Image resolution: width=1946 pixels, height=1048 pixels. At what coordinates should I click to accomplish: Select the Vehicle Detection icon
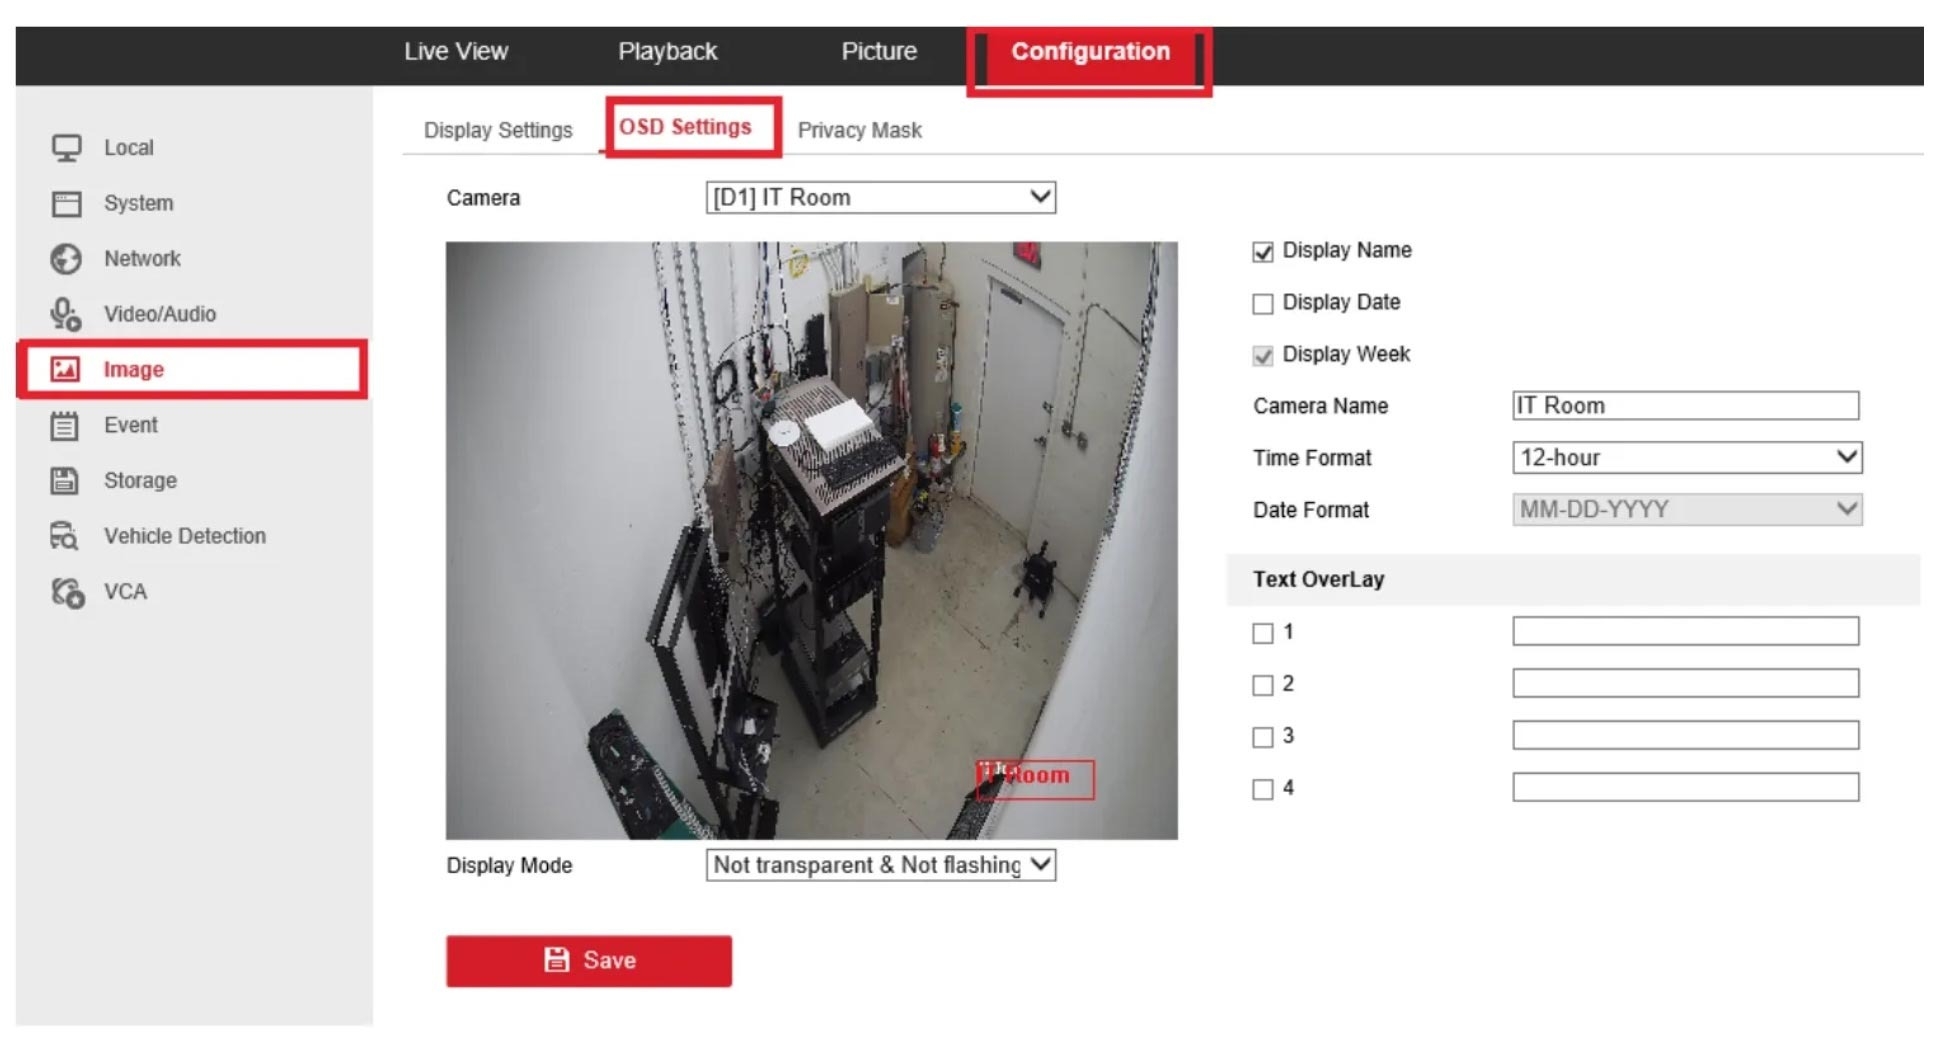65,536
